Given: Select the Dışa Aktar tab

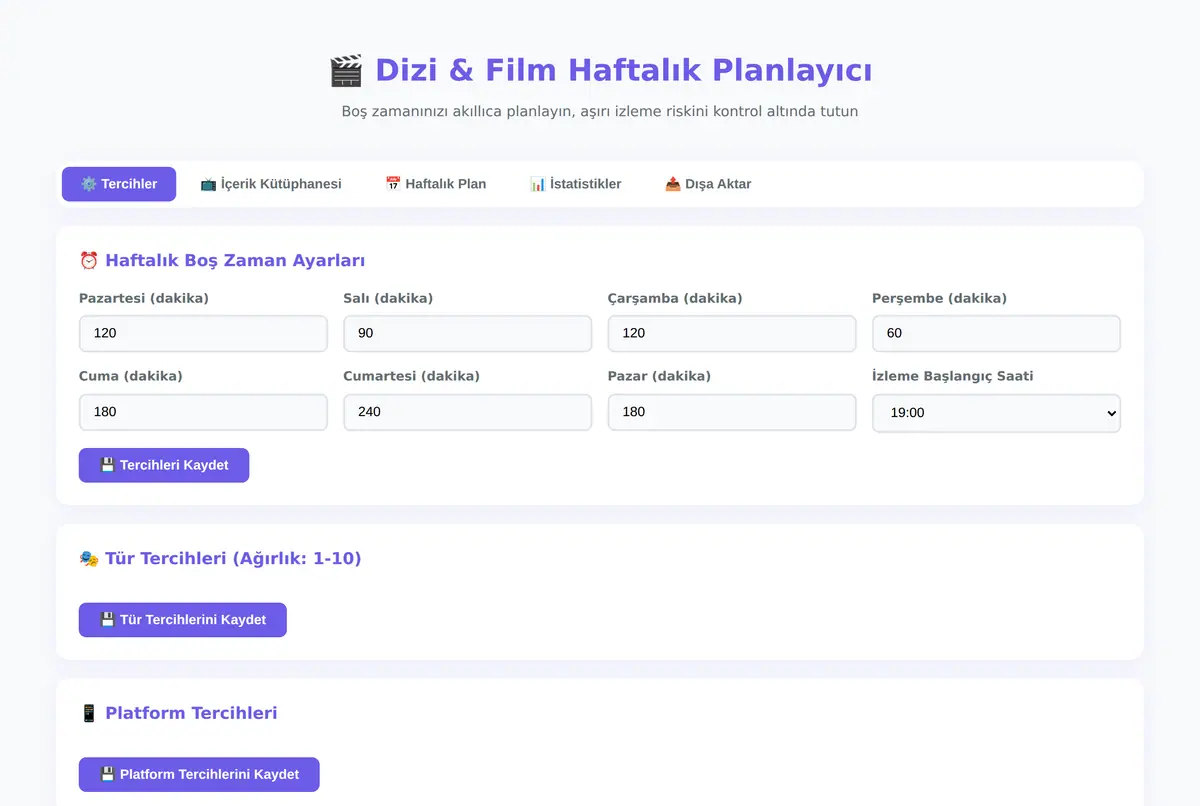Looking at the screenshot, I should coord(708,184).
